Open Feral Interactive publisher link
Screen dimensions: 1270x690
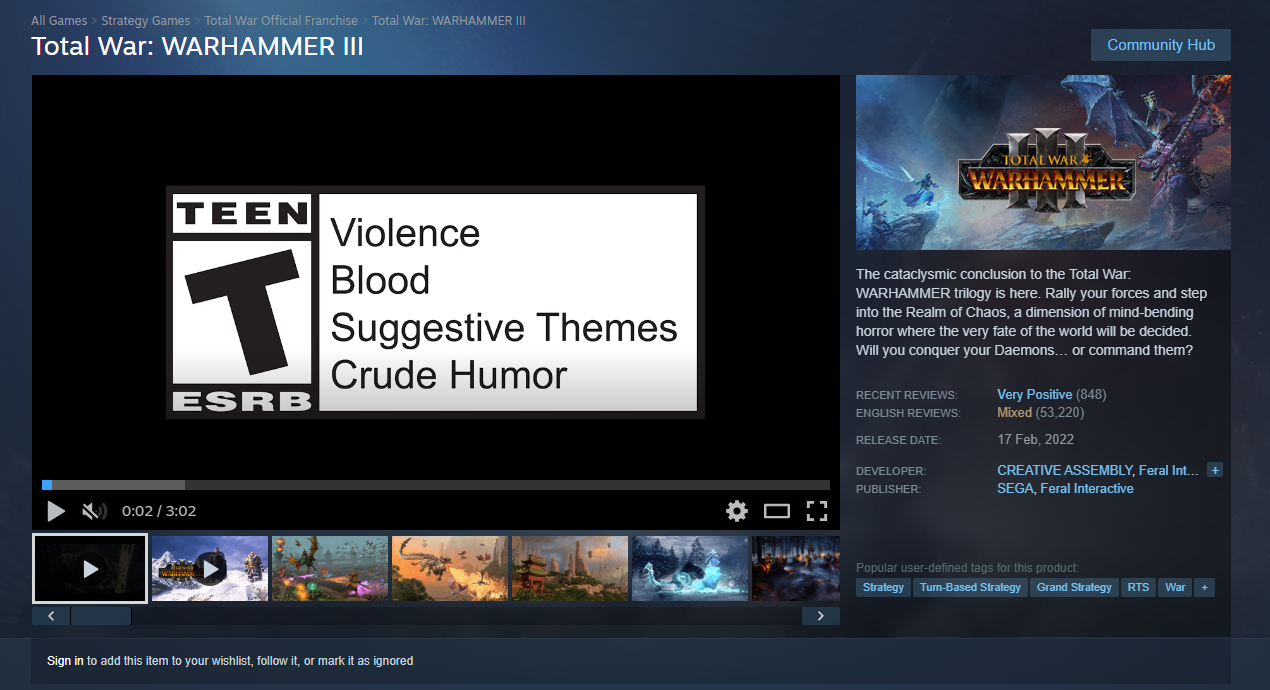[1087, 489]
